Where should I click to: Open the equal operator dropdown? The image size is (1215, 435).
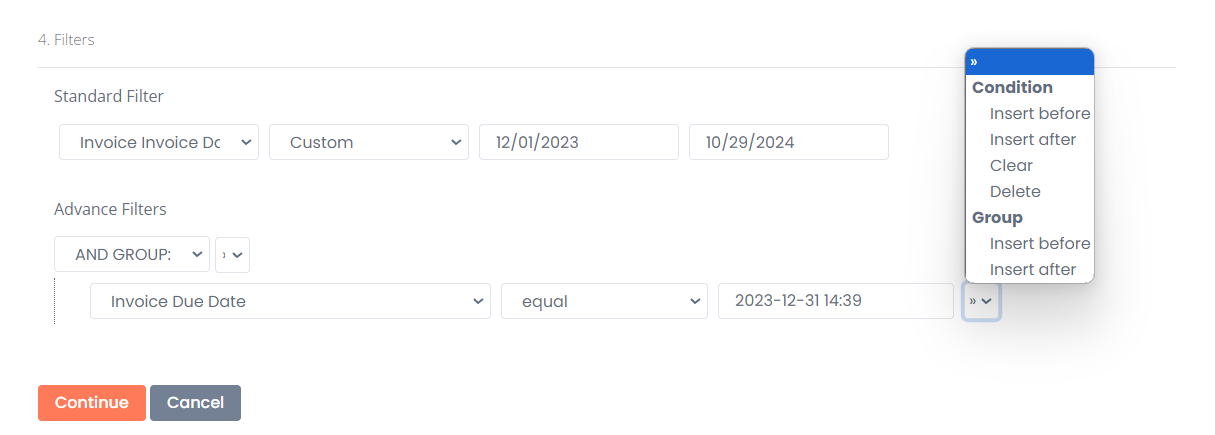tap(604, 301)
